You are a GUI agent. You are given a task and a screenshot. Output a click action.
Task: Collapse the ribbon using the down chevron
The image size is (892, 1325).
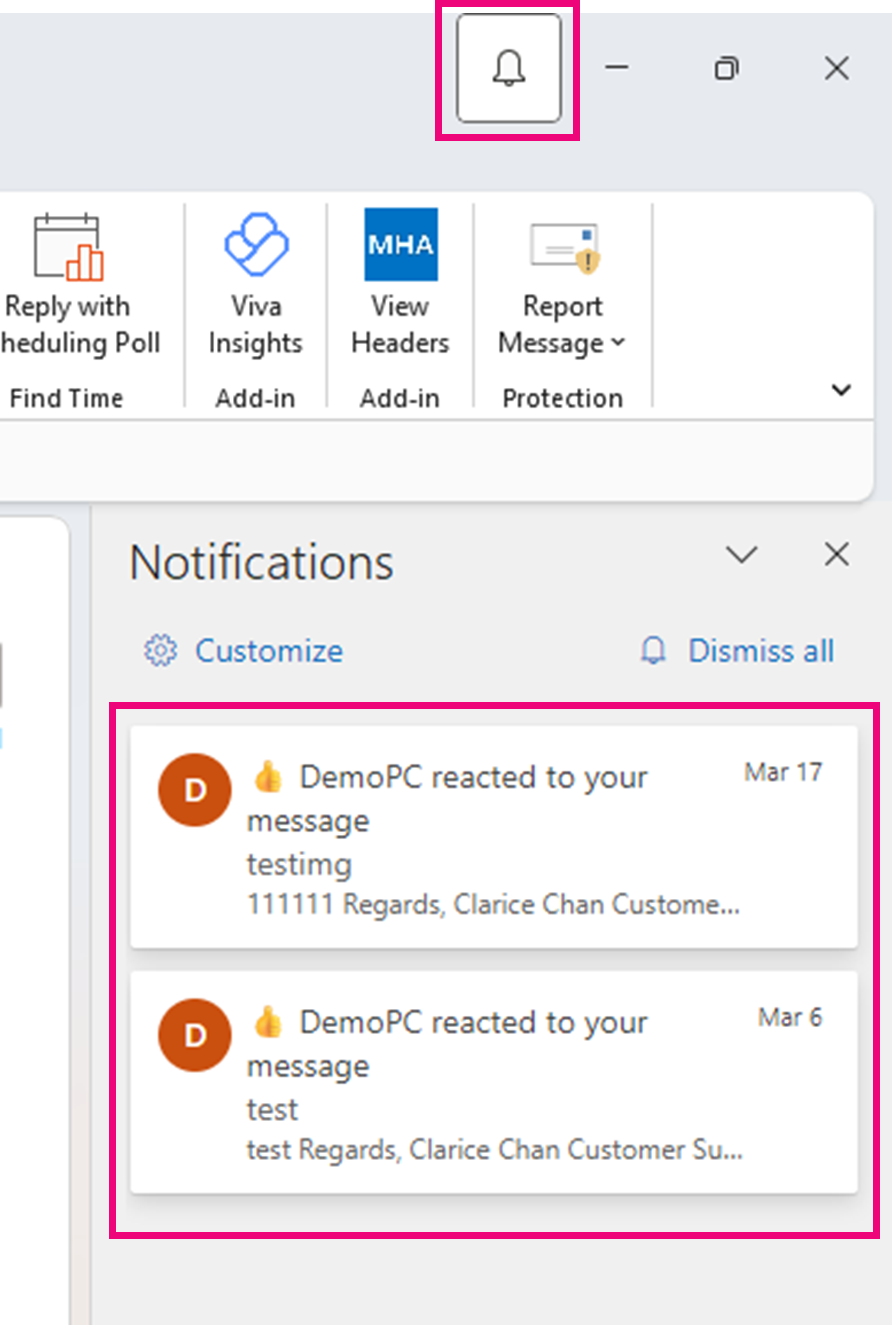(840, 390)
